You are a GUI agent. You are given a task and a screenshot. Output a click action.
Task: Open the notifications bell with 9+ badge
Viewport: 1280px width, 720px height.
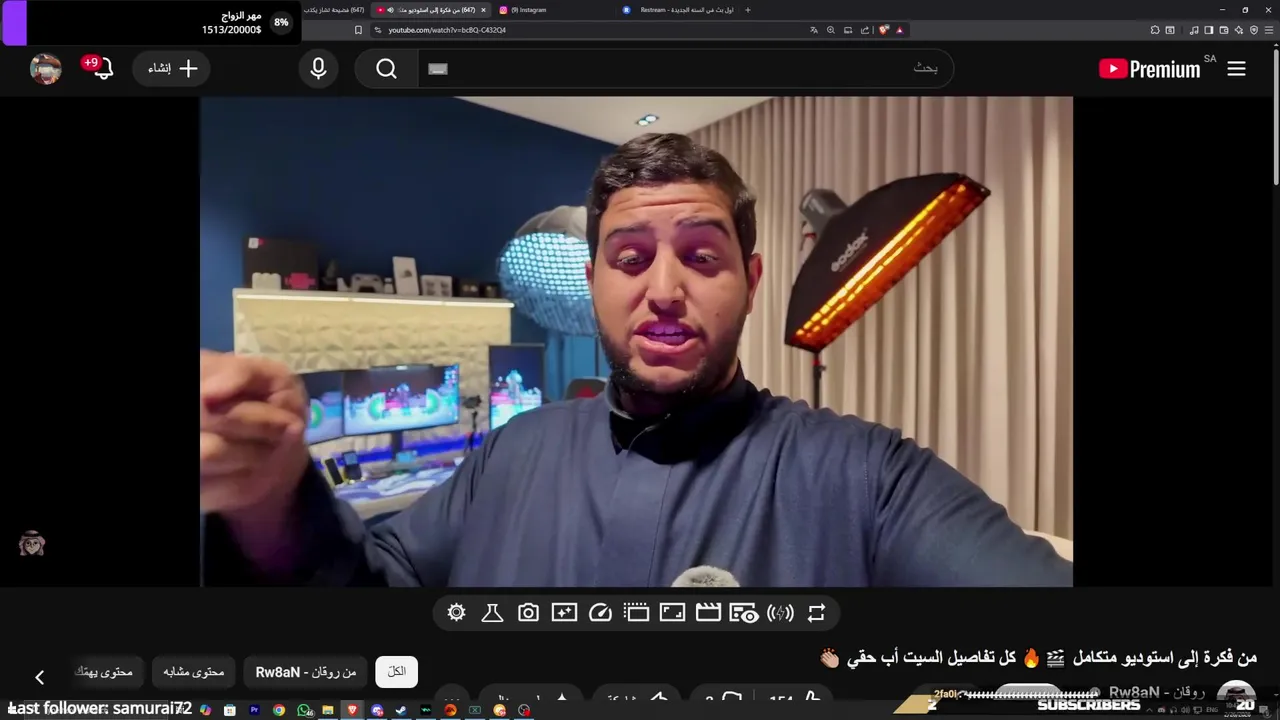(102, 69)
